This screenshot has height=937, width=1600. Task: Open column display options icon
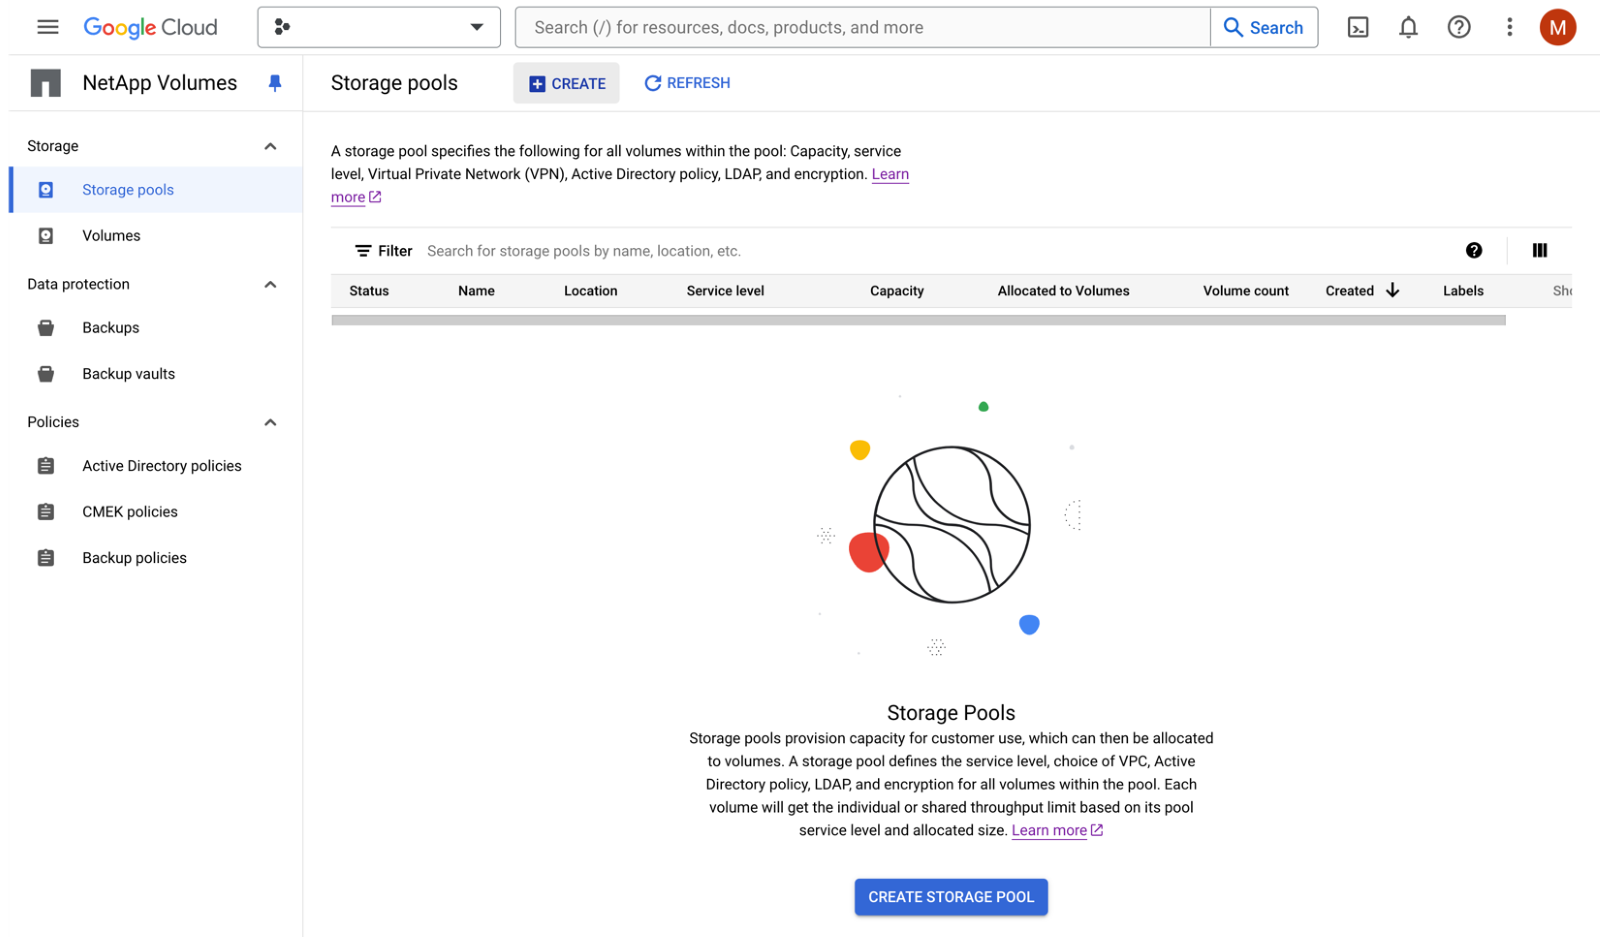1539,251
